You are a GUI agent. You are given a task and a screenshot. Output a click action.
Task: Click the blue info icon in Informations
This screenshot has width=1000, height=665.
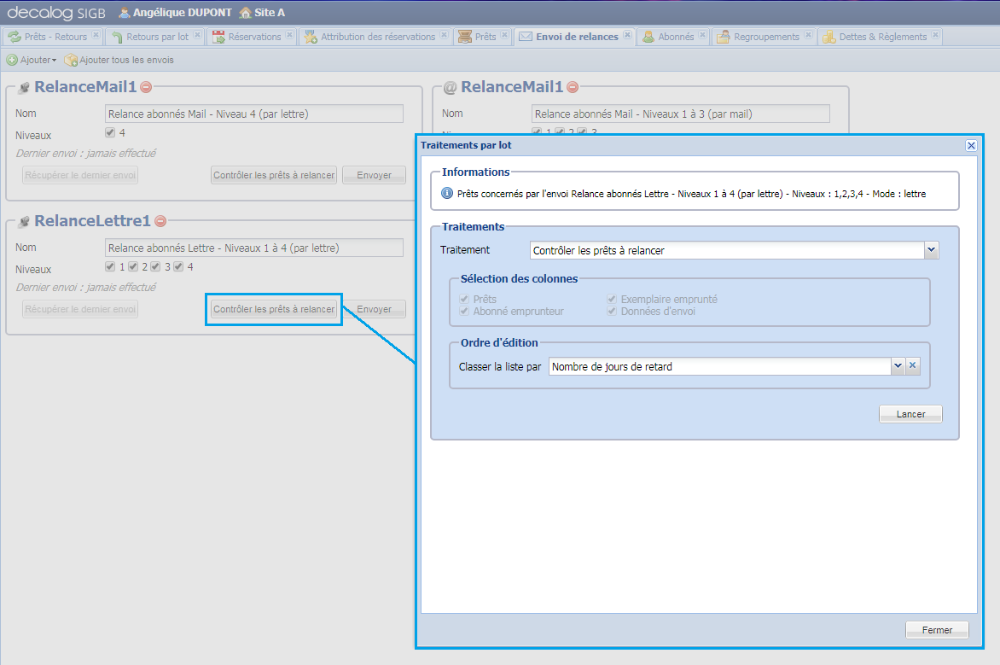coord(447,193)
